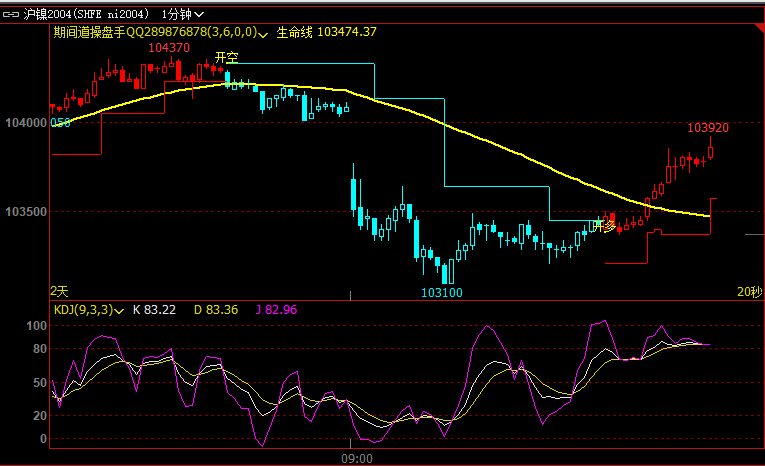Open the 1分钟 timeframe dropdown

(183, 15)
